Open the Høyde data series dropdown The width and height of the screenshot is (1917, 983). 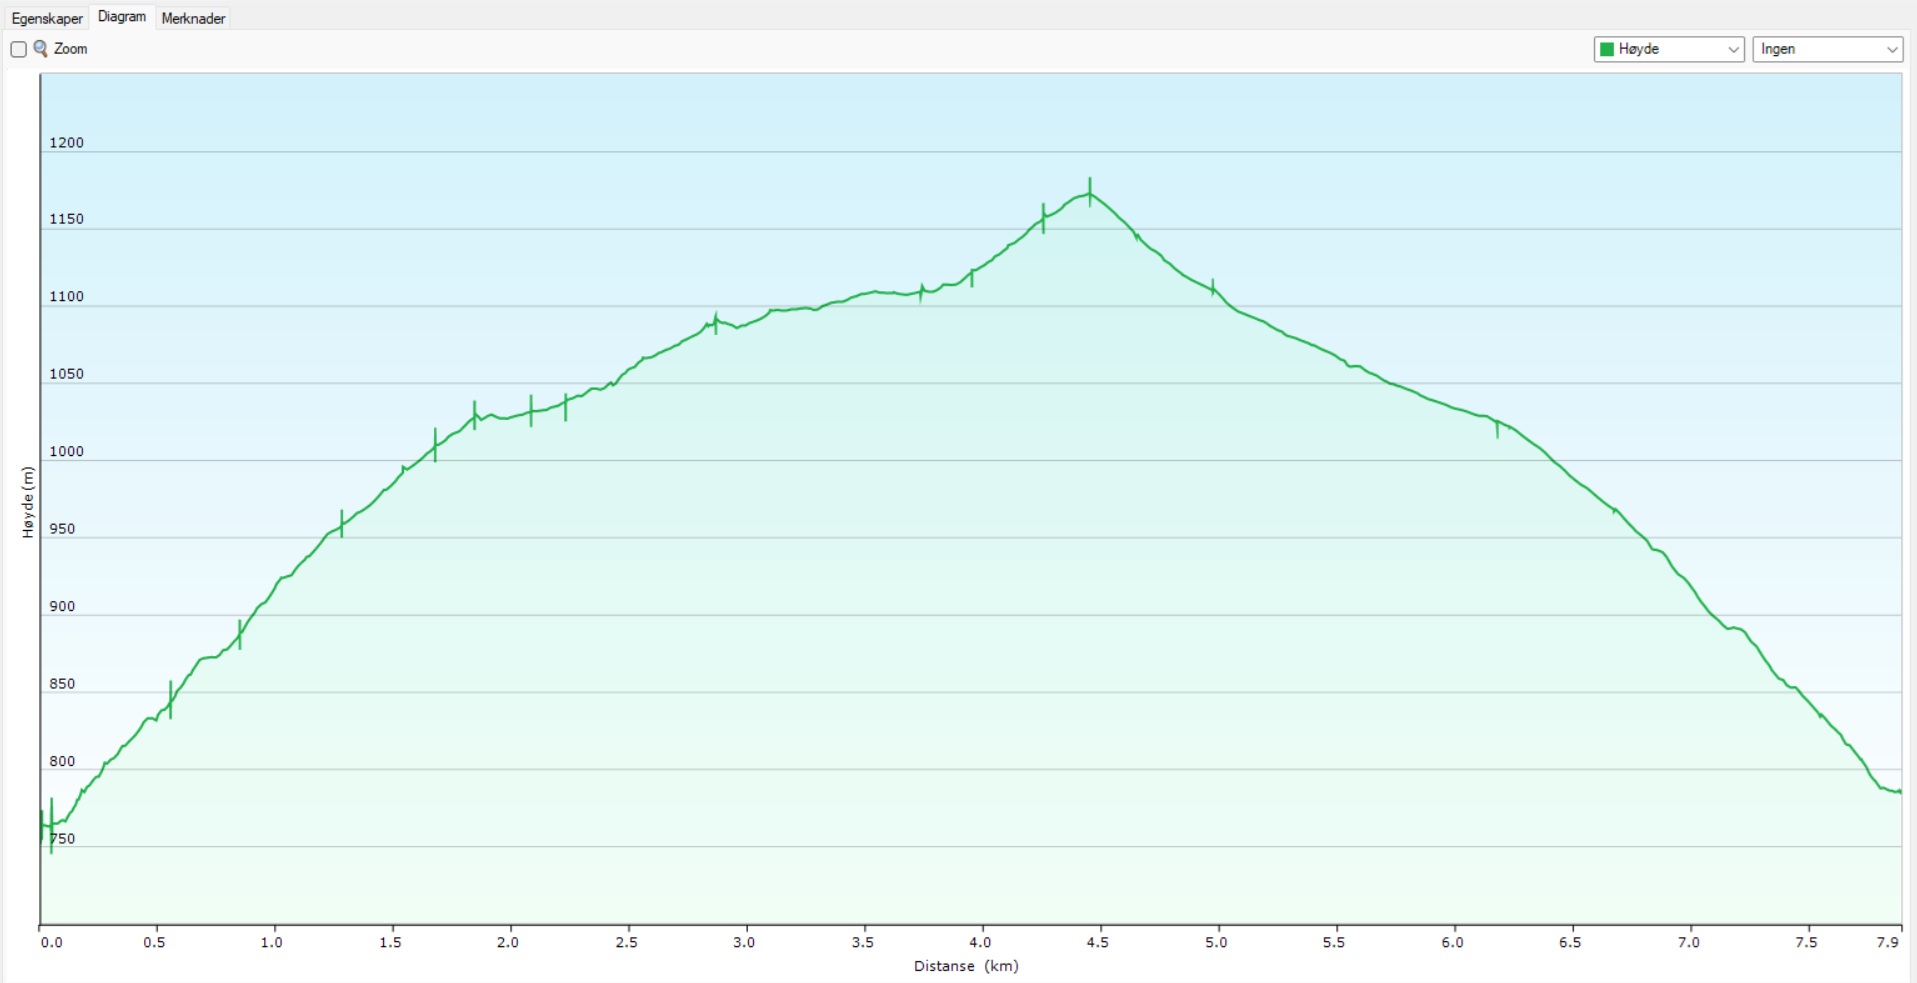1668,49
